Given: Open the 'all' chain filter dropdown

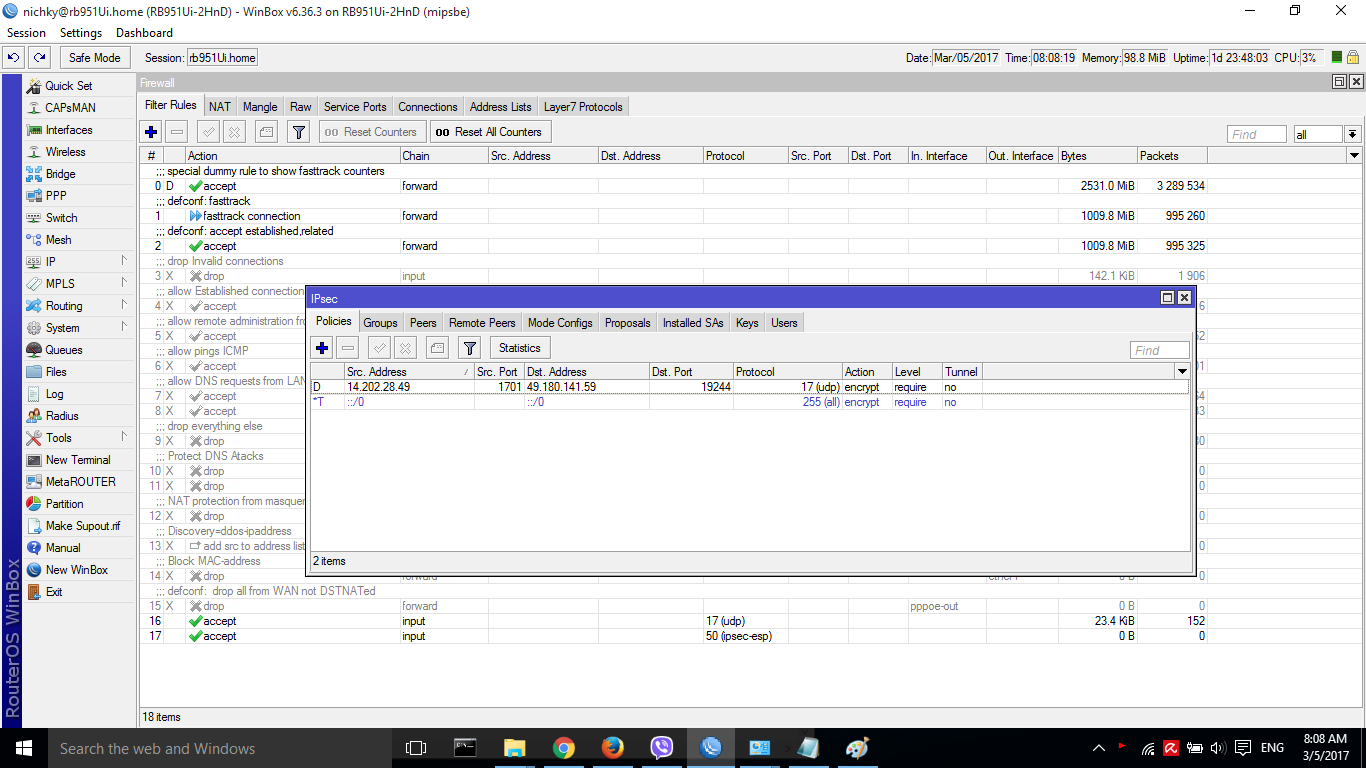Looking at the screenshot, I should coord(1352,134).
